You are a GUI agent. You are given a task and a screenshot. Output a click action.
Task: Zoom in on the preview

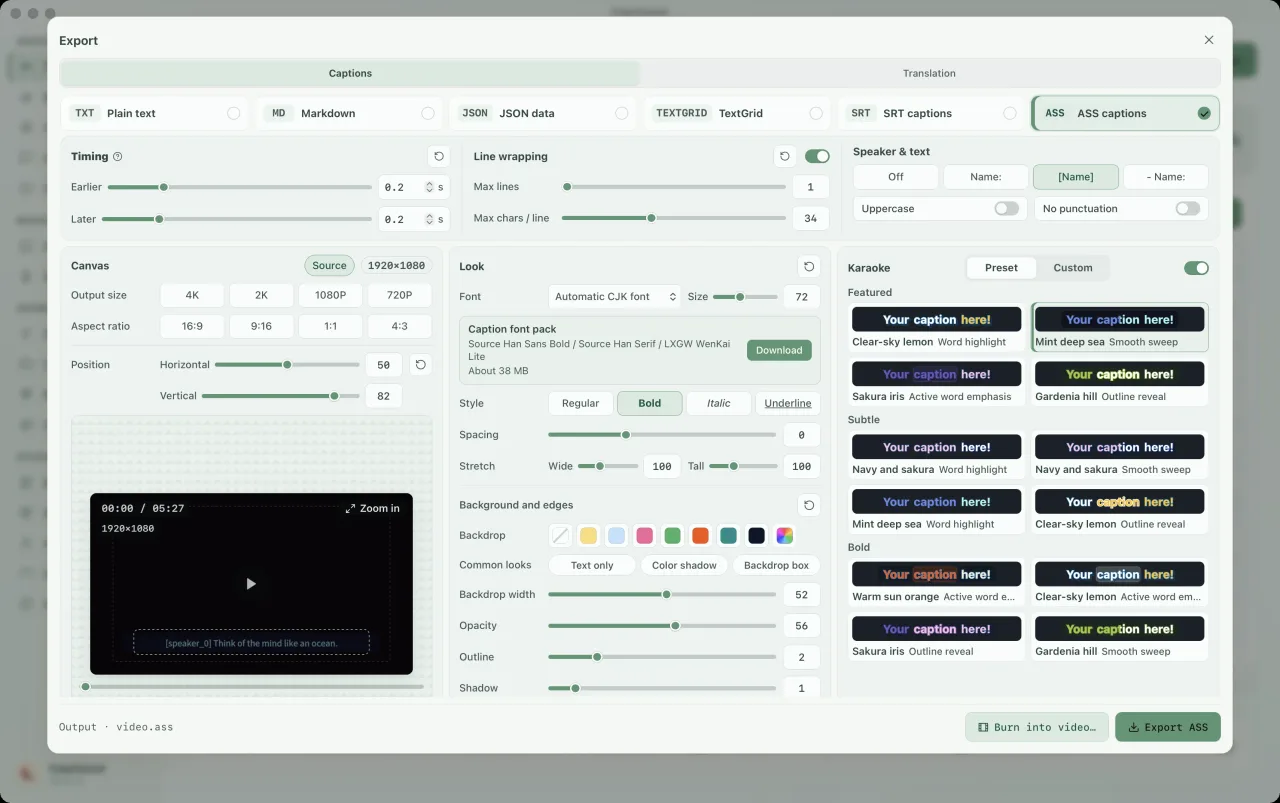pyautogui.click(x=372, y=508)
